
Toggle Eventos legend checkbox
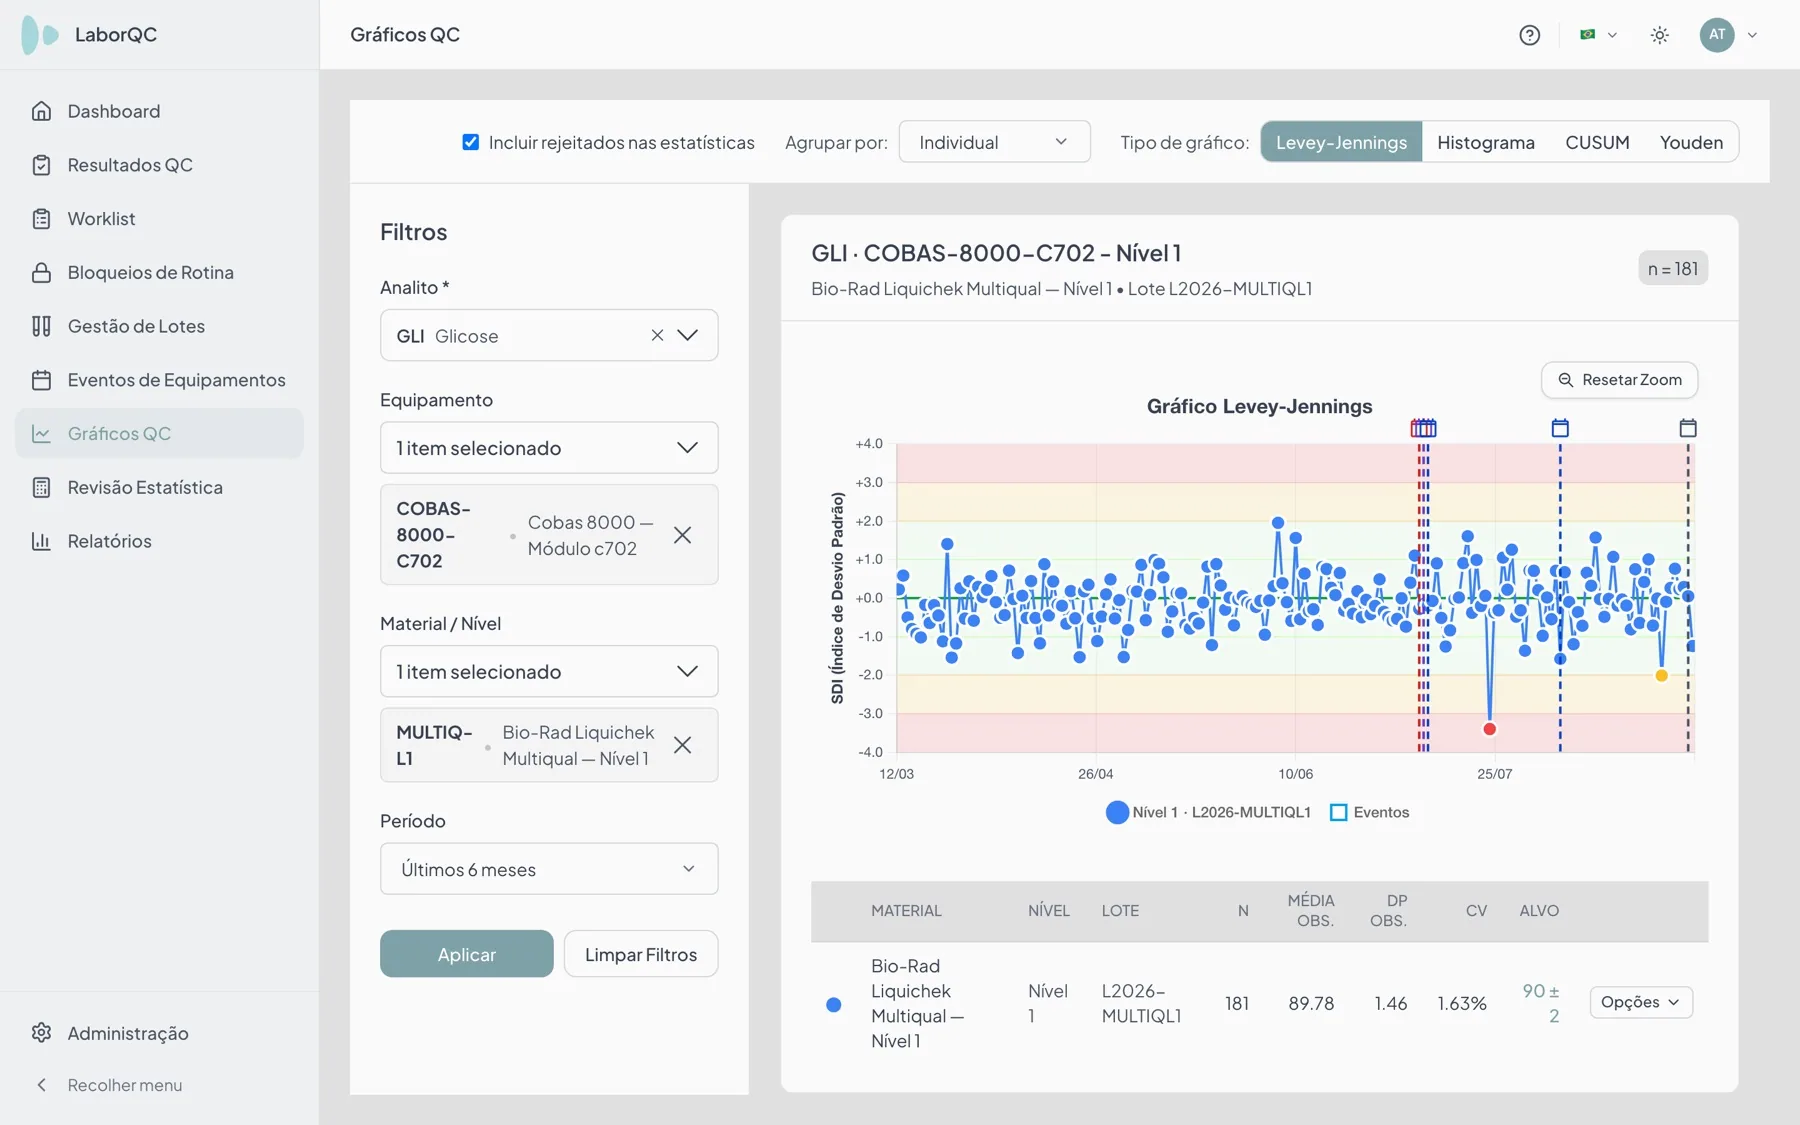pos(1338,812)
